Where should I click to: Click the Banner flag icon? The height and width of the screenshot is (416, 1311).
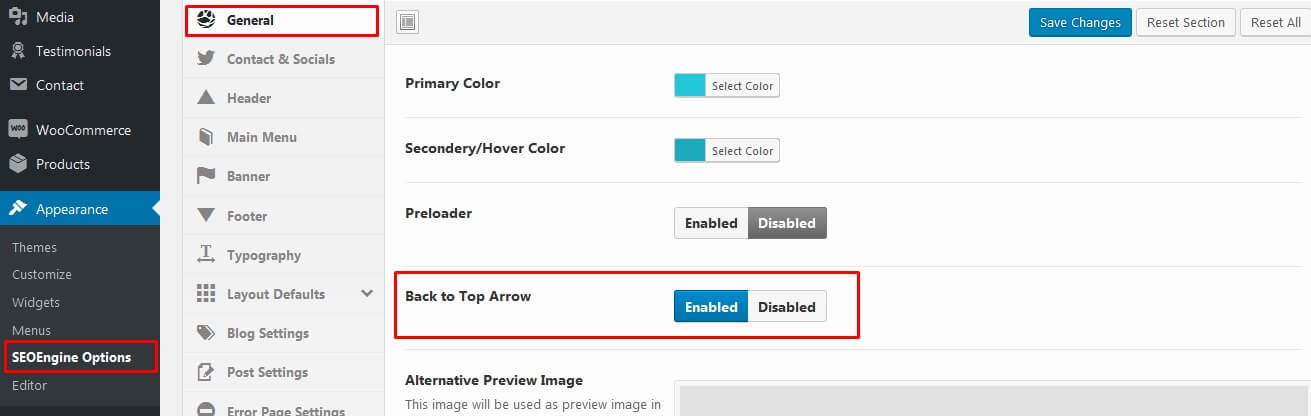[x=206, y=176]
